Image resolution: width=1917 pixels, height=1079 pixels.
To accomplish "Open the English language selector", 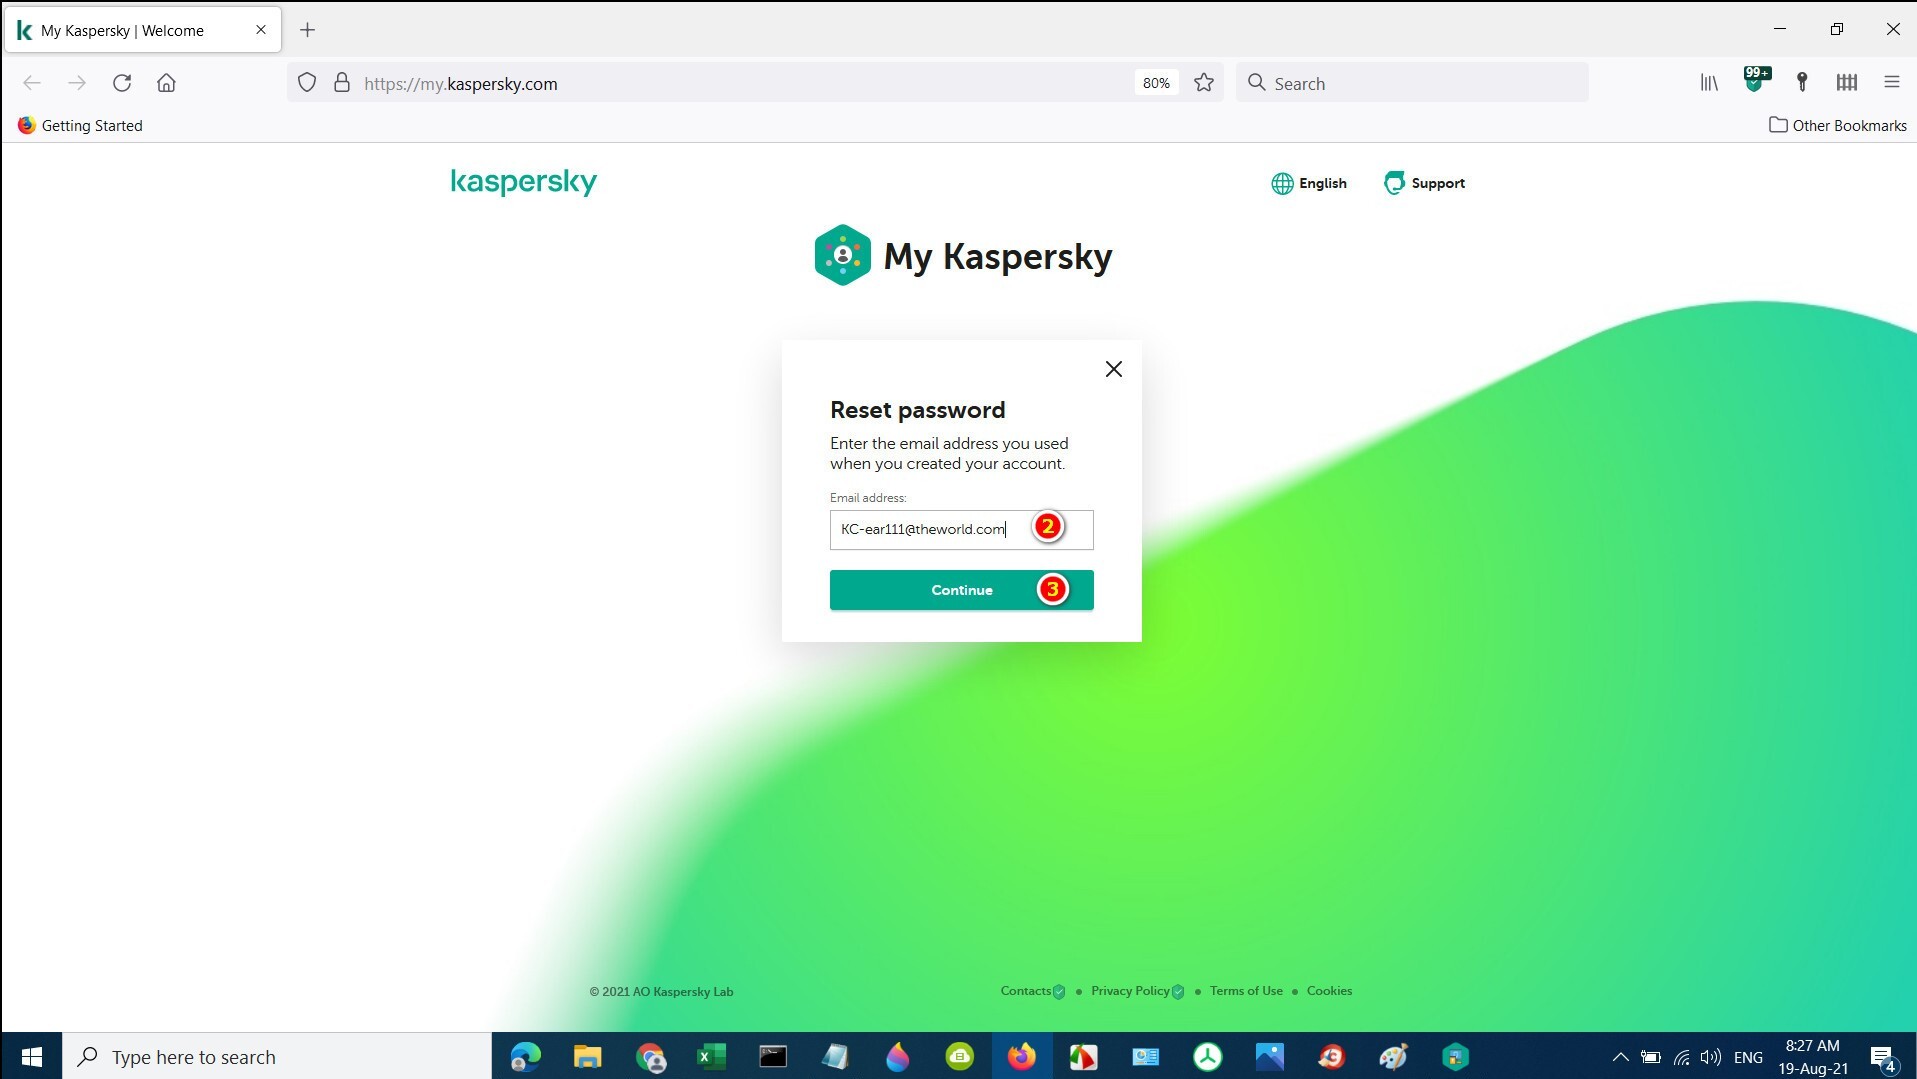I will coord(1309,183).
